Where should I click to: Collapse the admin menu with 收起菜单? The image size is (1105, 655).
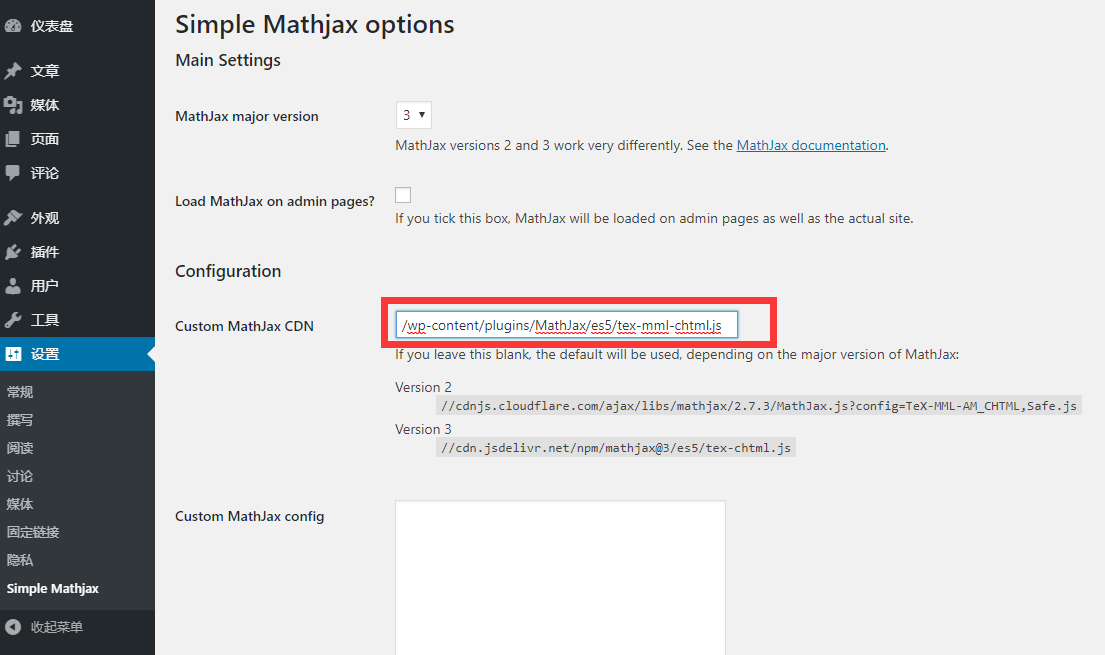(x=56, y=627)
